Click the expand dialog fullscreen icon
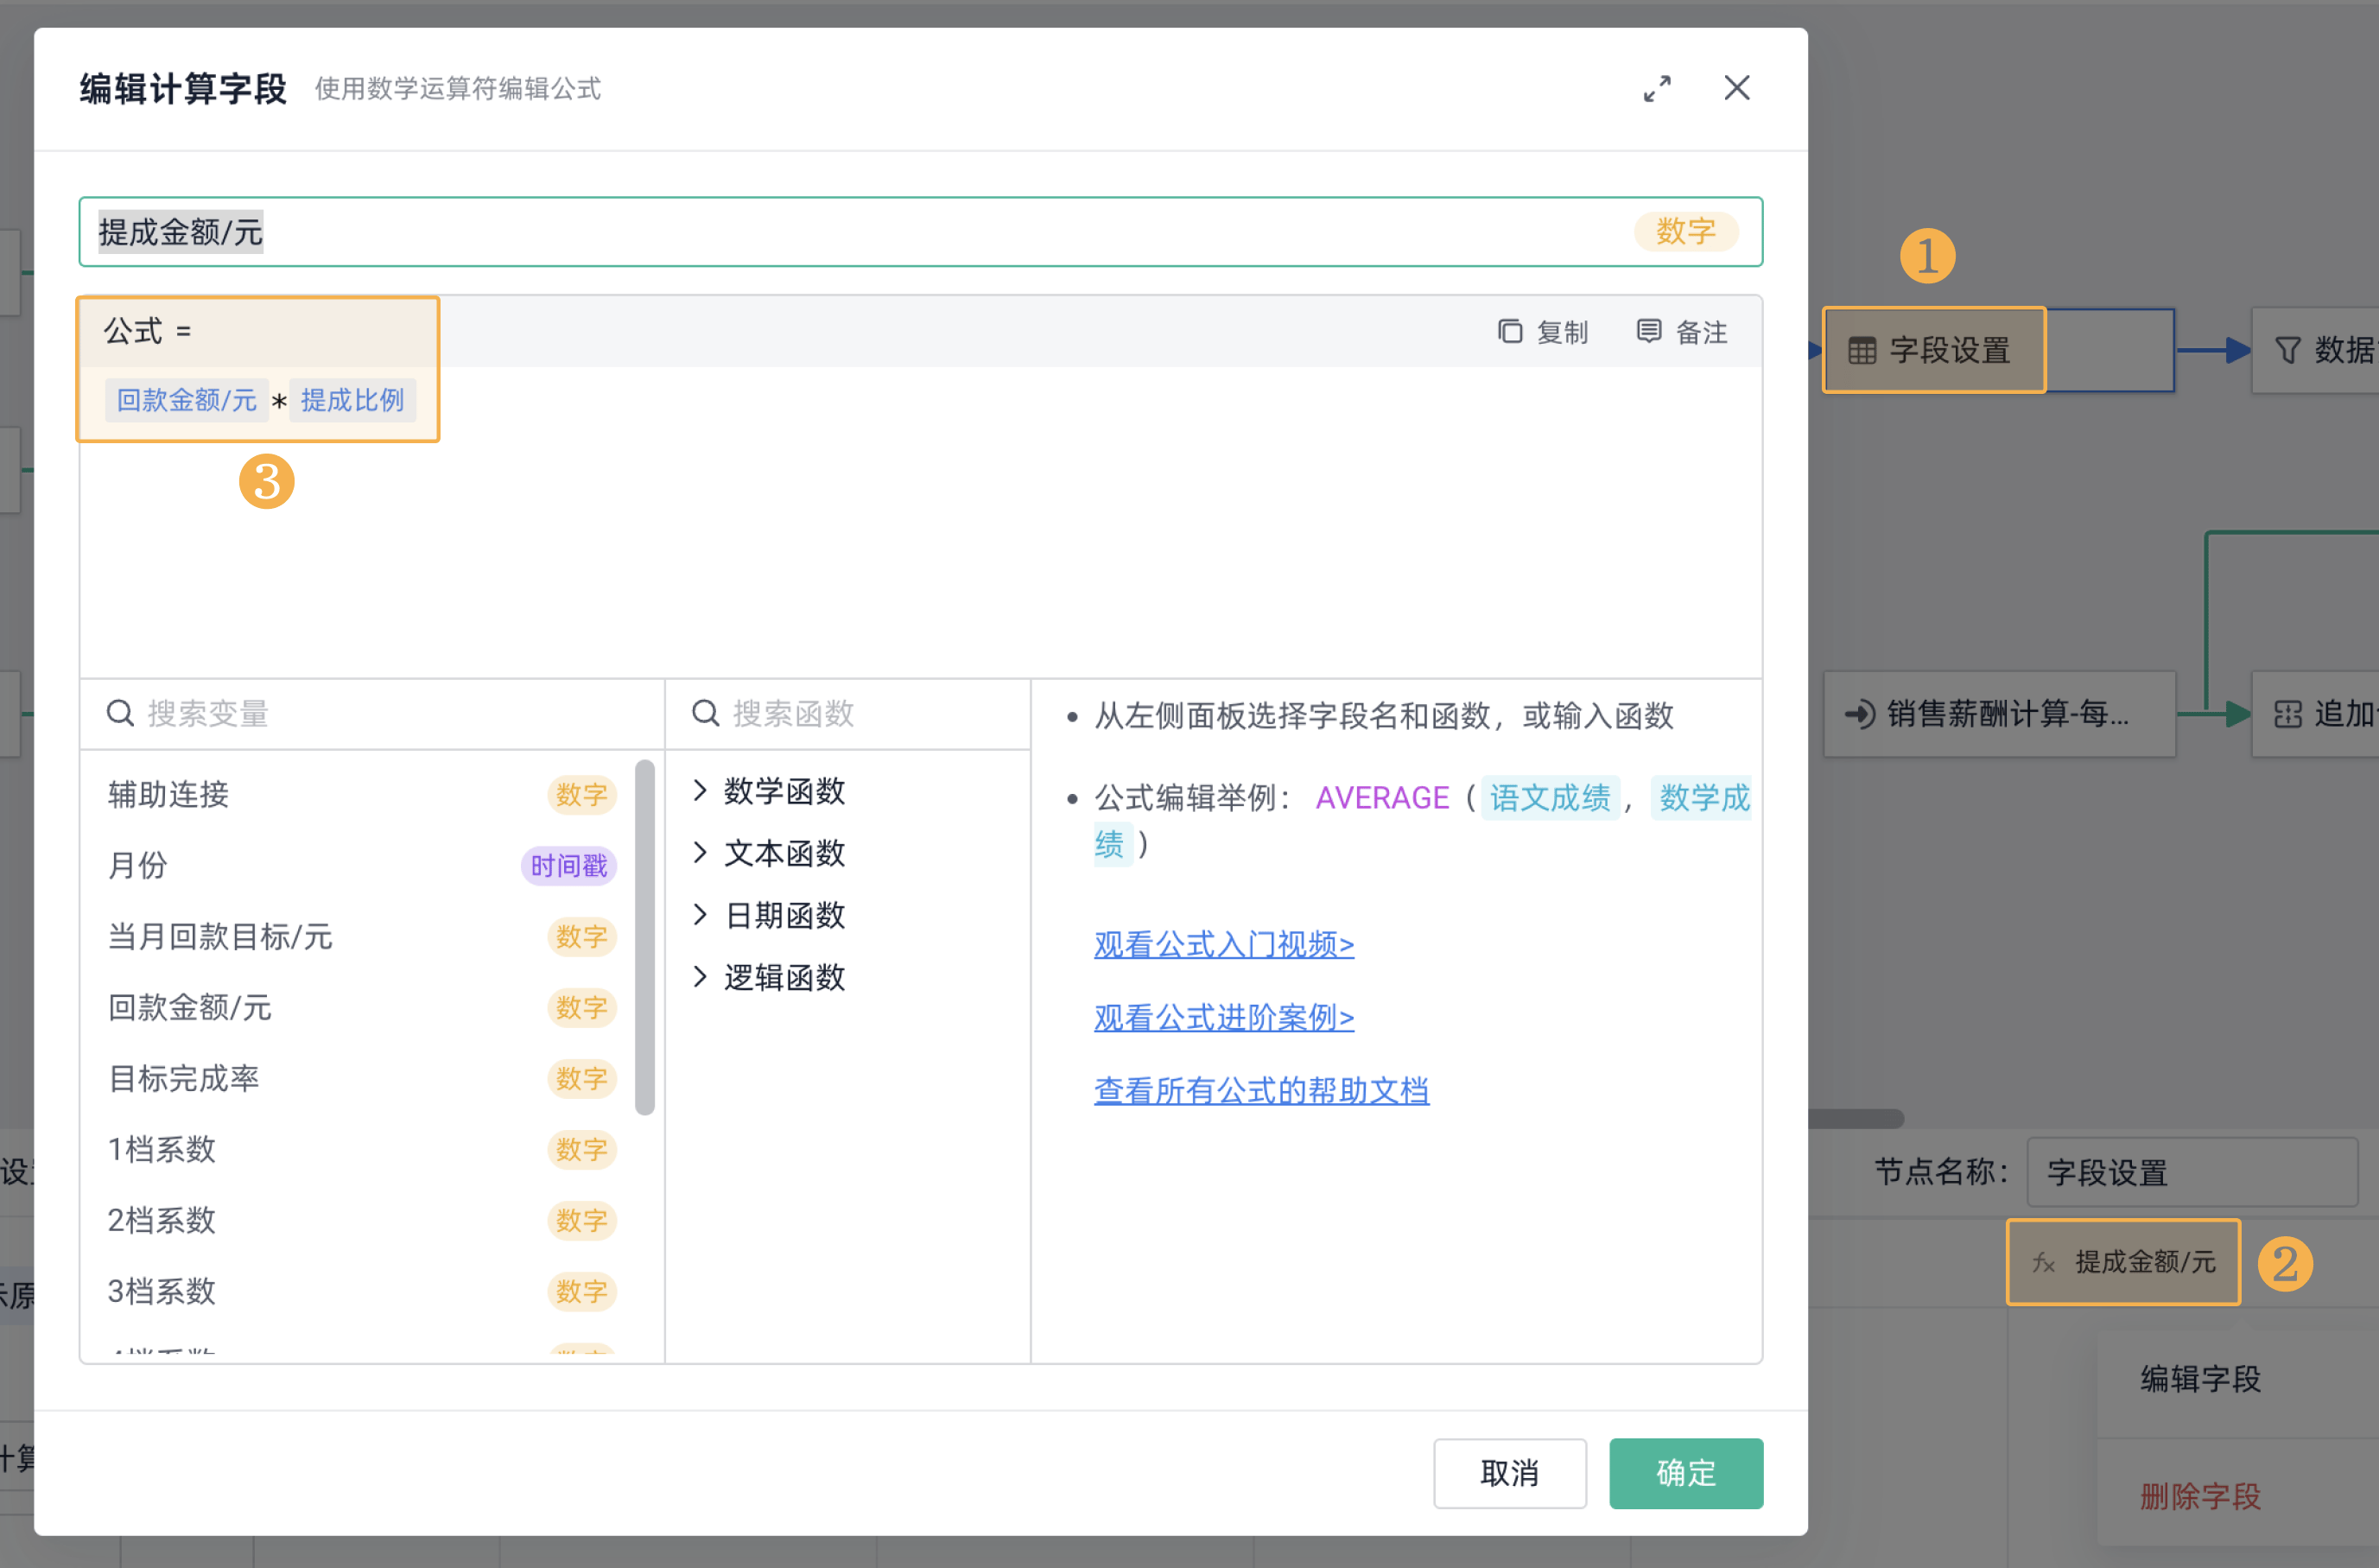Image resolution: width=2379 pixels, height=1568 pixels. coord(1656,89)
